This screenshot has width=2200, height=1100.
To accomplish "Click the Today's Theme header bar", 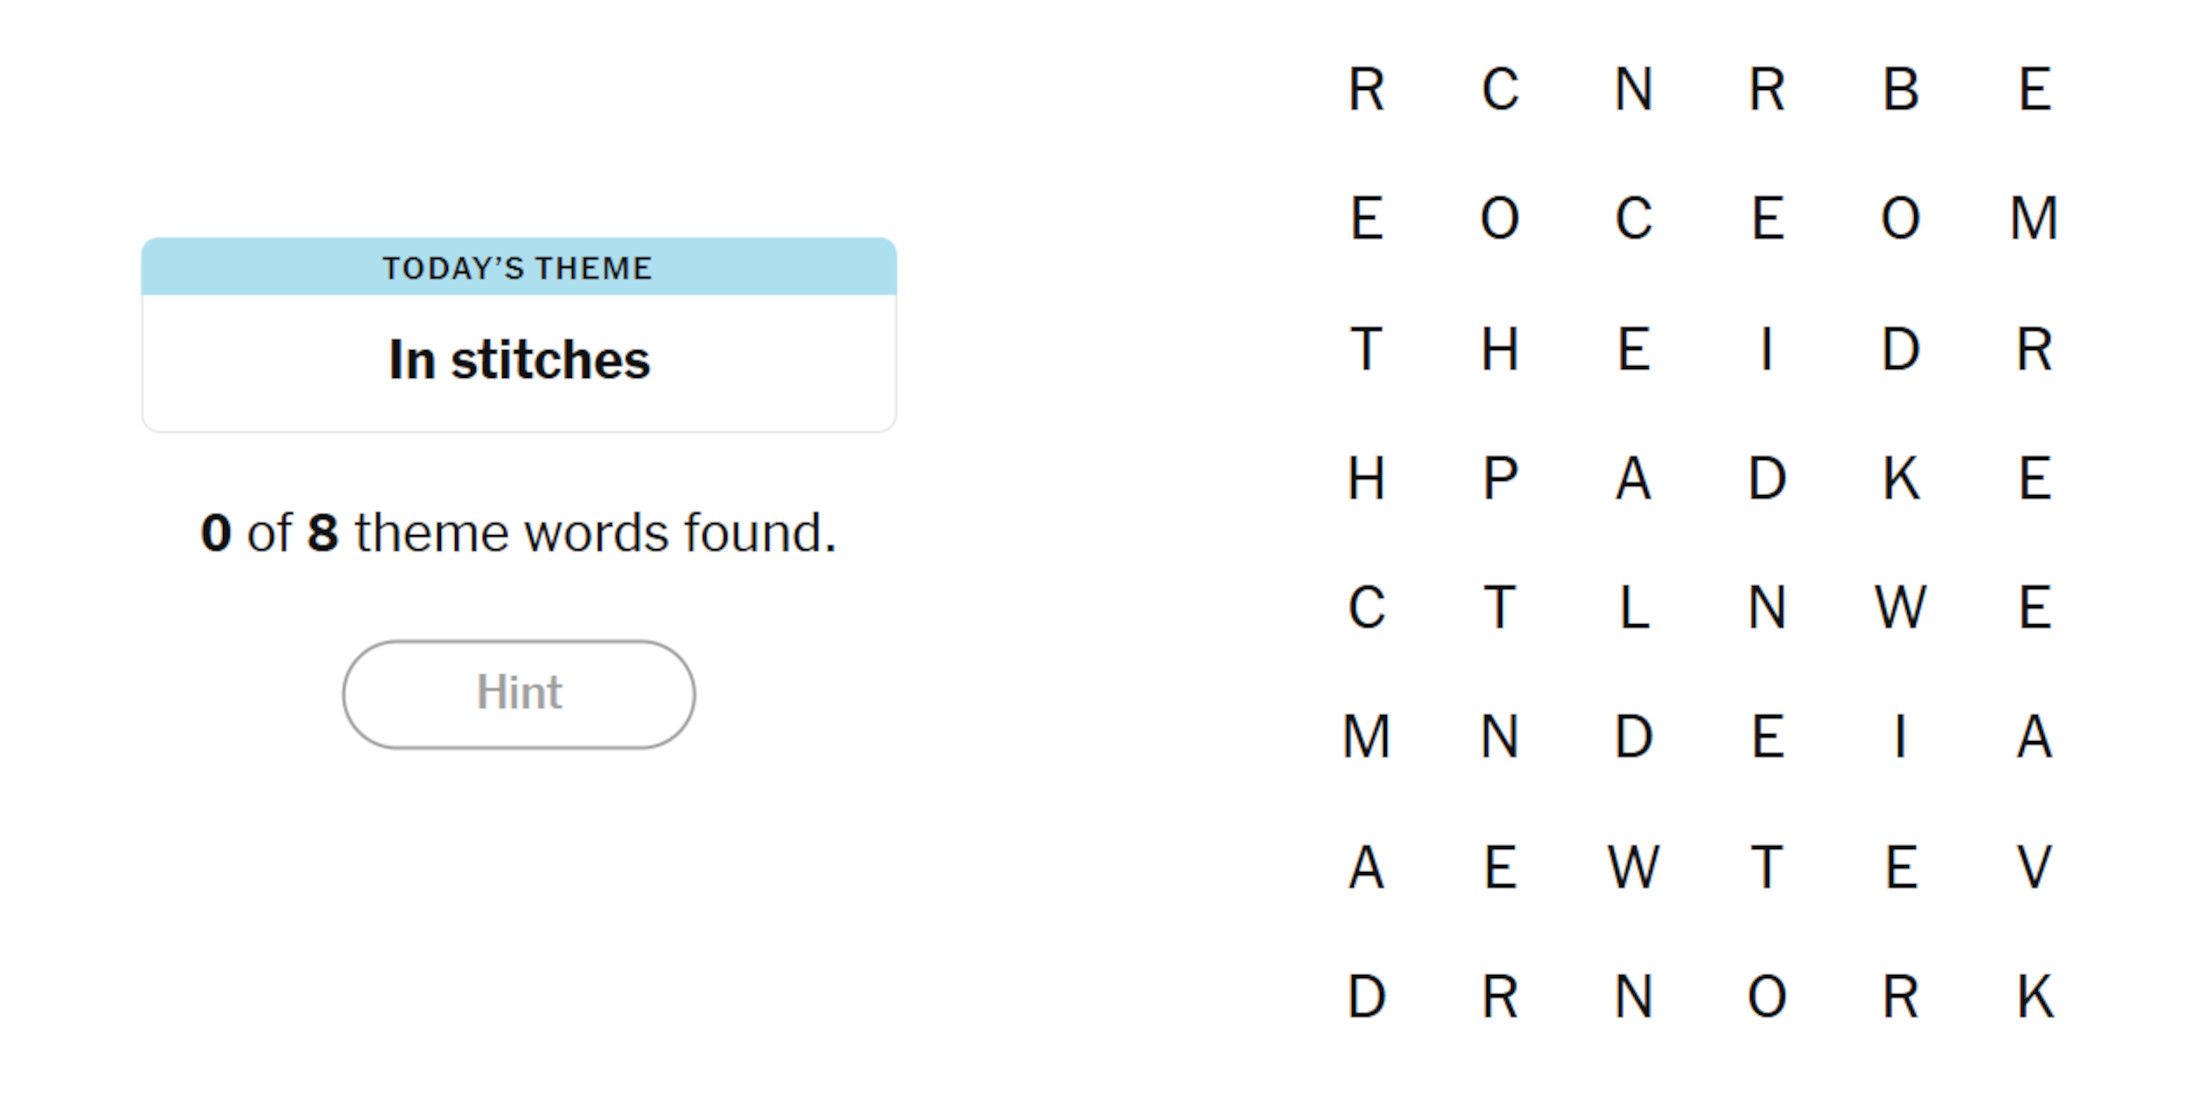I will [x=518, y=267].
